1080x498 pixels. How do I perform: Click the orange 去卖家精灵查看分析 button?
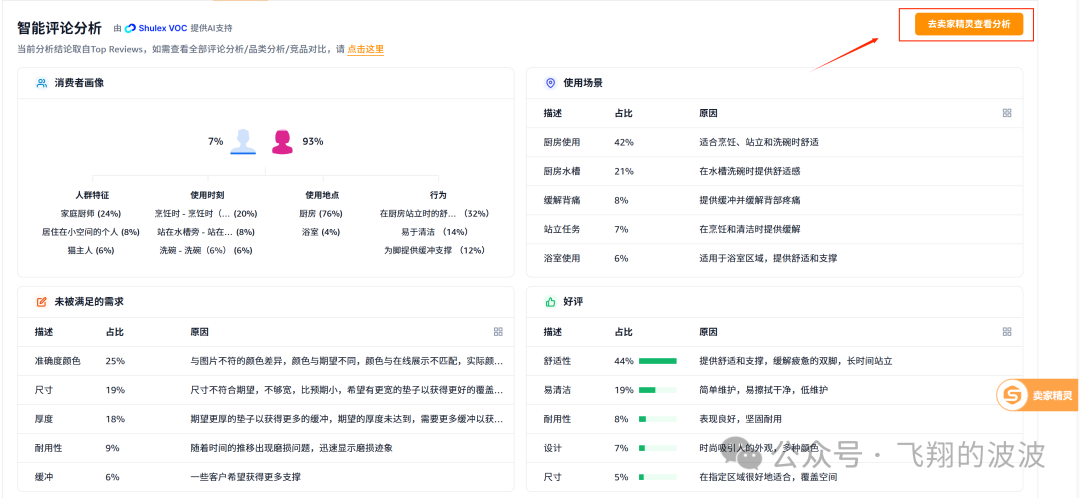pyautogui.click(x=968, y=24)
